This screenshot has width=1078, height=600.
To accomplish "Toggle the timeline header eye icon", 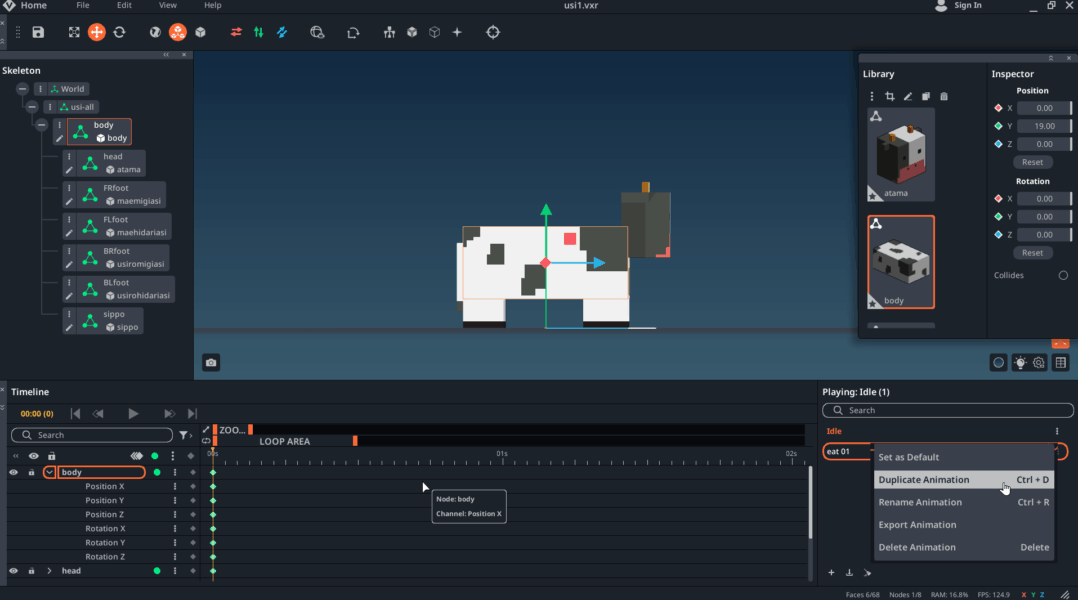I will pyautogui.click(x=33, y=456).
